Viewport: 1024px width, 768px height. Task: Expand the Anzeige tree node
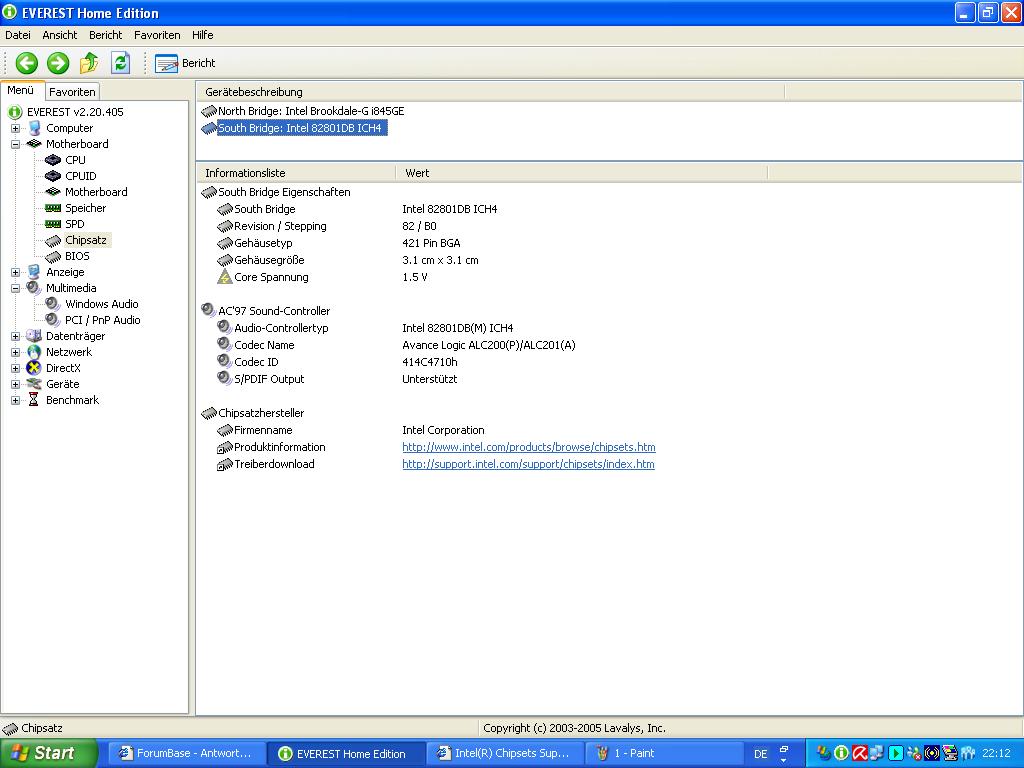(x=15, y=272)
